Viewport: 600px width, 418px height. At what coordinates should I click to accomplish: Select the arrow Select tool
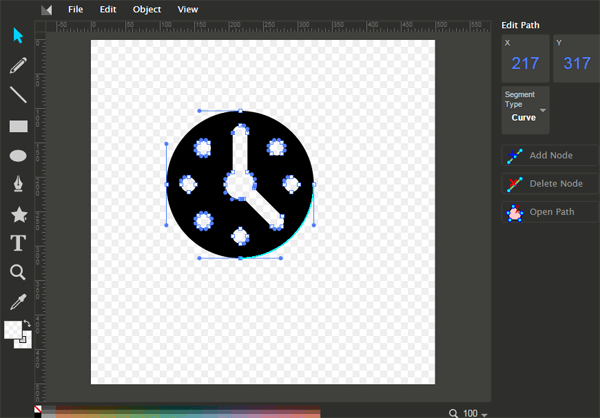tap(18, 36)
